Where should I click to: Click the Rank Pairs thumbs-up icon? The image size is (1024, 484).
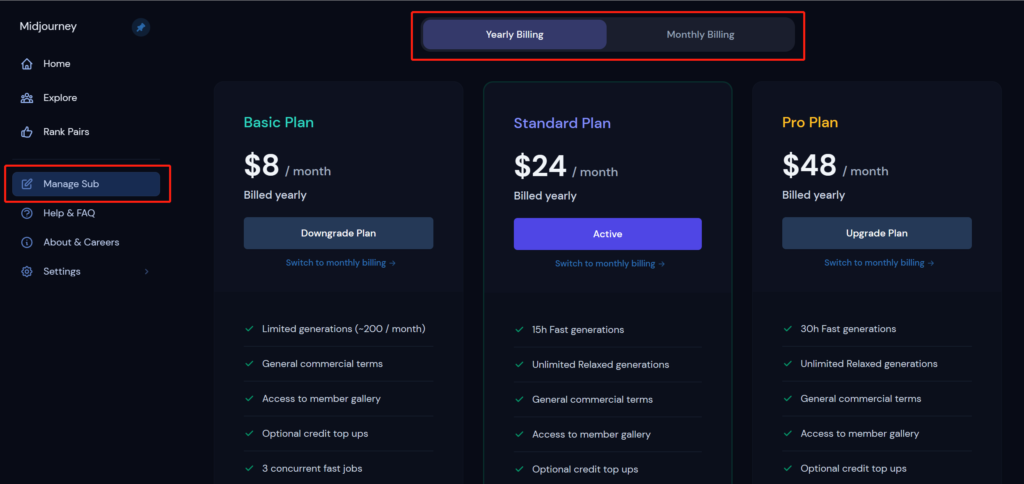pos(27,132)
